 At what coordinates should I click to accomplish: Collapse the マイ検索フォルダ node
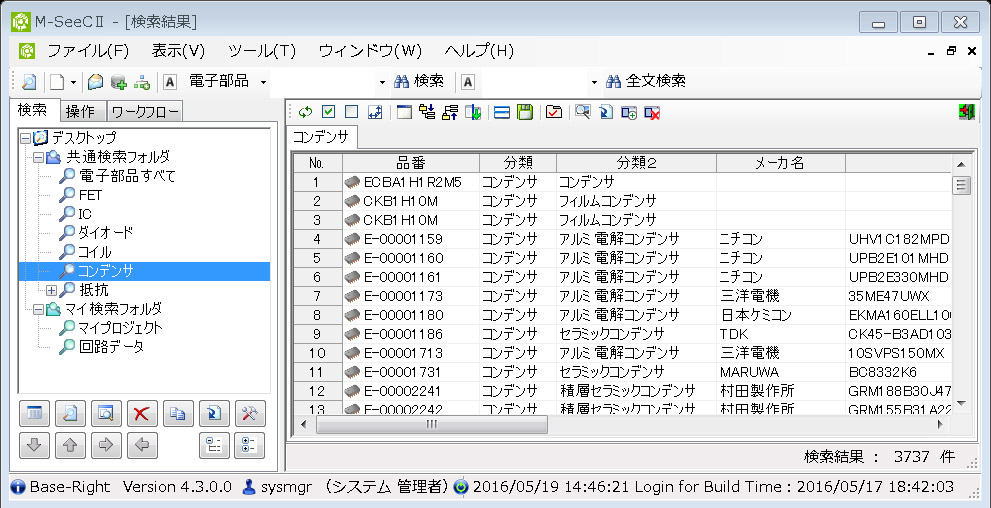38,309
